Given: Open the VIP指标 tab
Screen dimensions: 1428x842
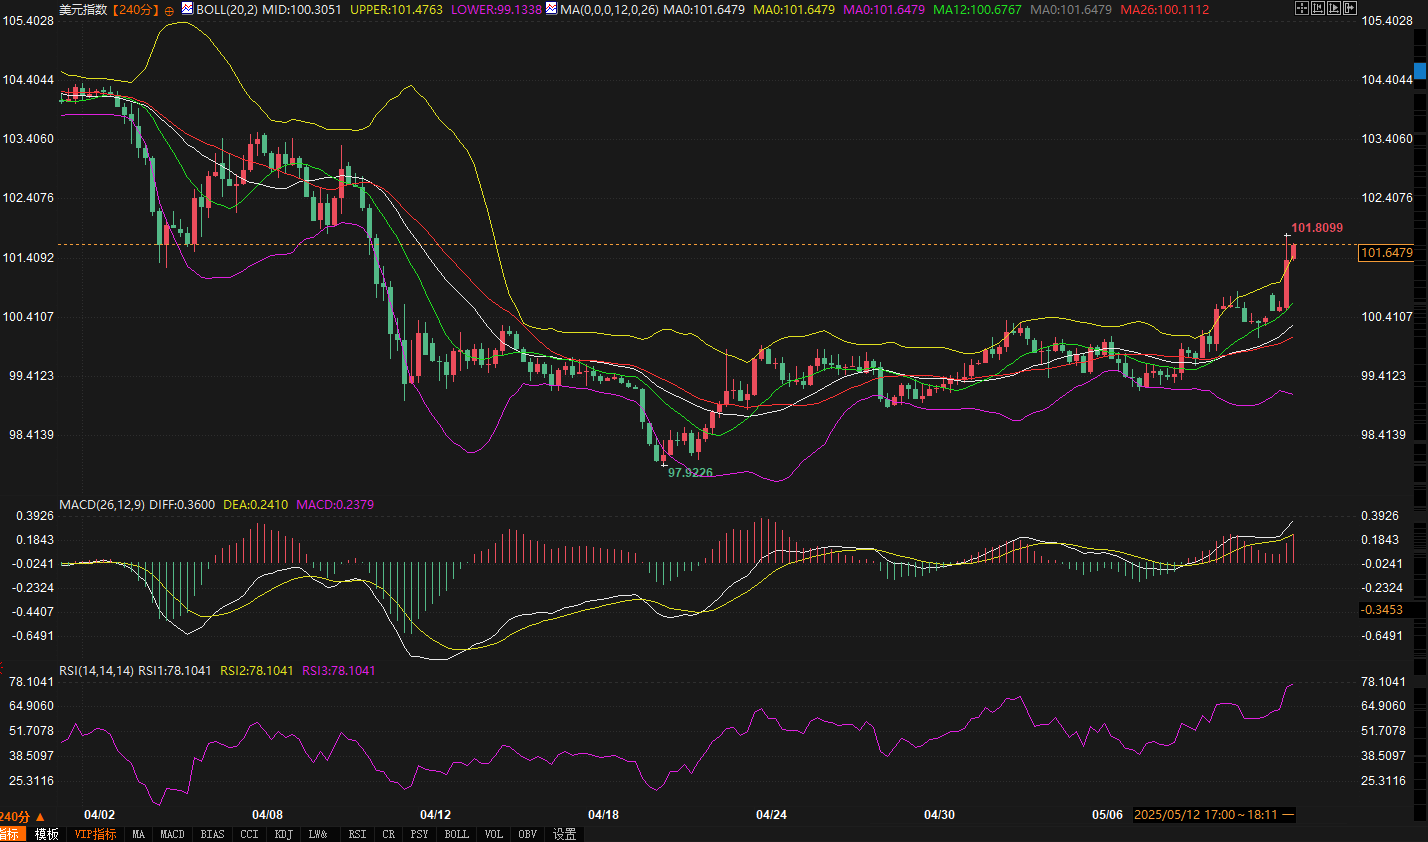Looking at the screenshot, I should tap(95, 834).
